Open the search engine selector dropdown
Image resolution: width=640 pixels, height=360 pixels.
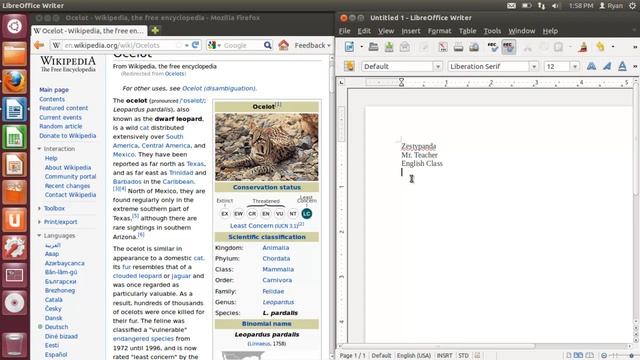(x=214, y=45)
